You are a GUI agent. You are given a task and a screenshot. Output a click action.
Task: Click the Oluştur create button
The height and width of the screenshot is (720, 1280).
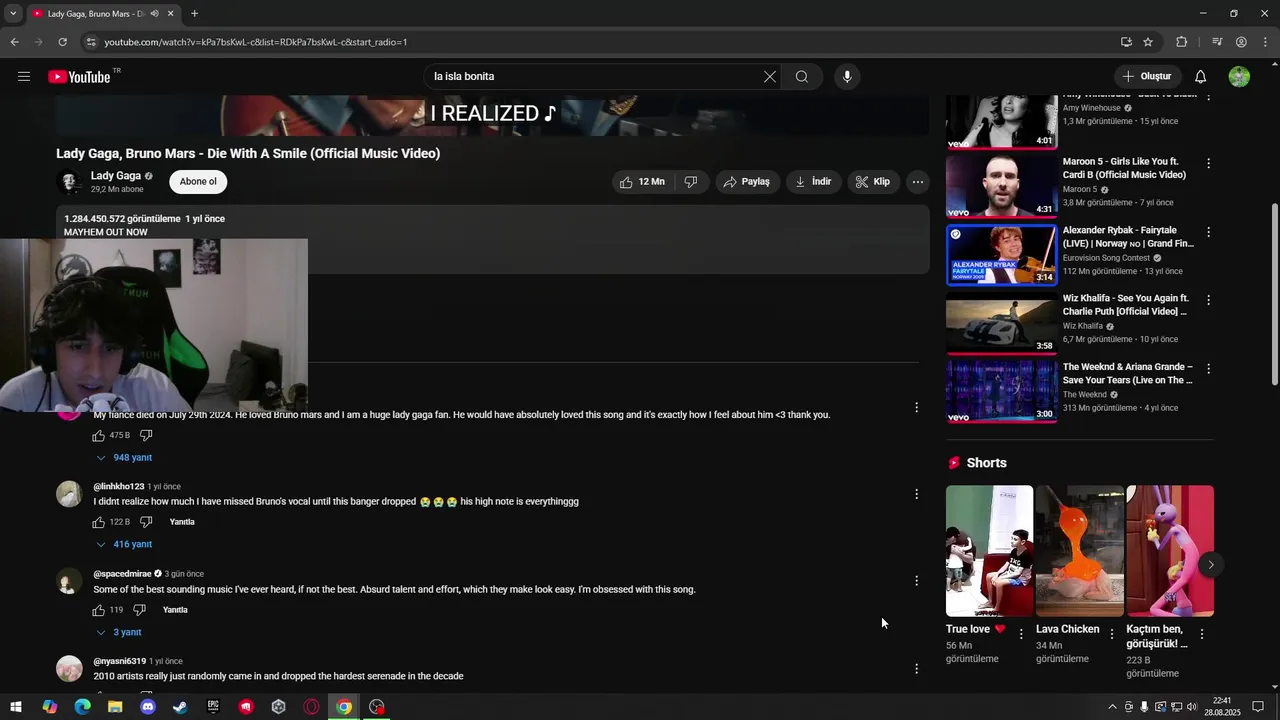click(x=1147, y=77)
